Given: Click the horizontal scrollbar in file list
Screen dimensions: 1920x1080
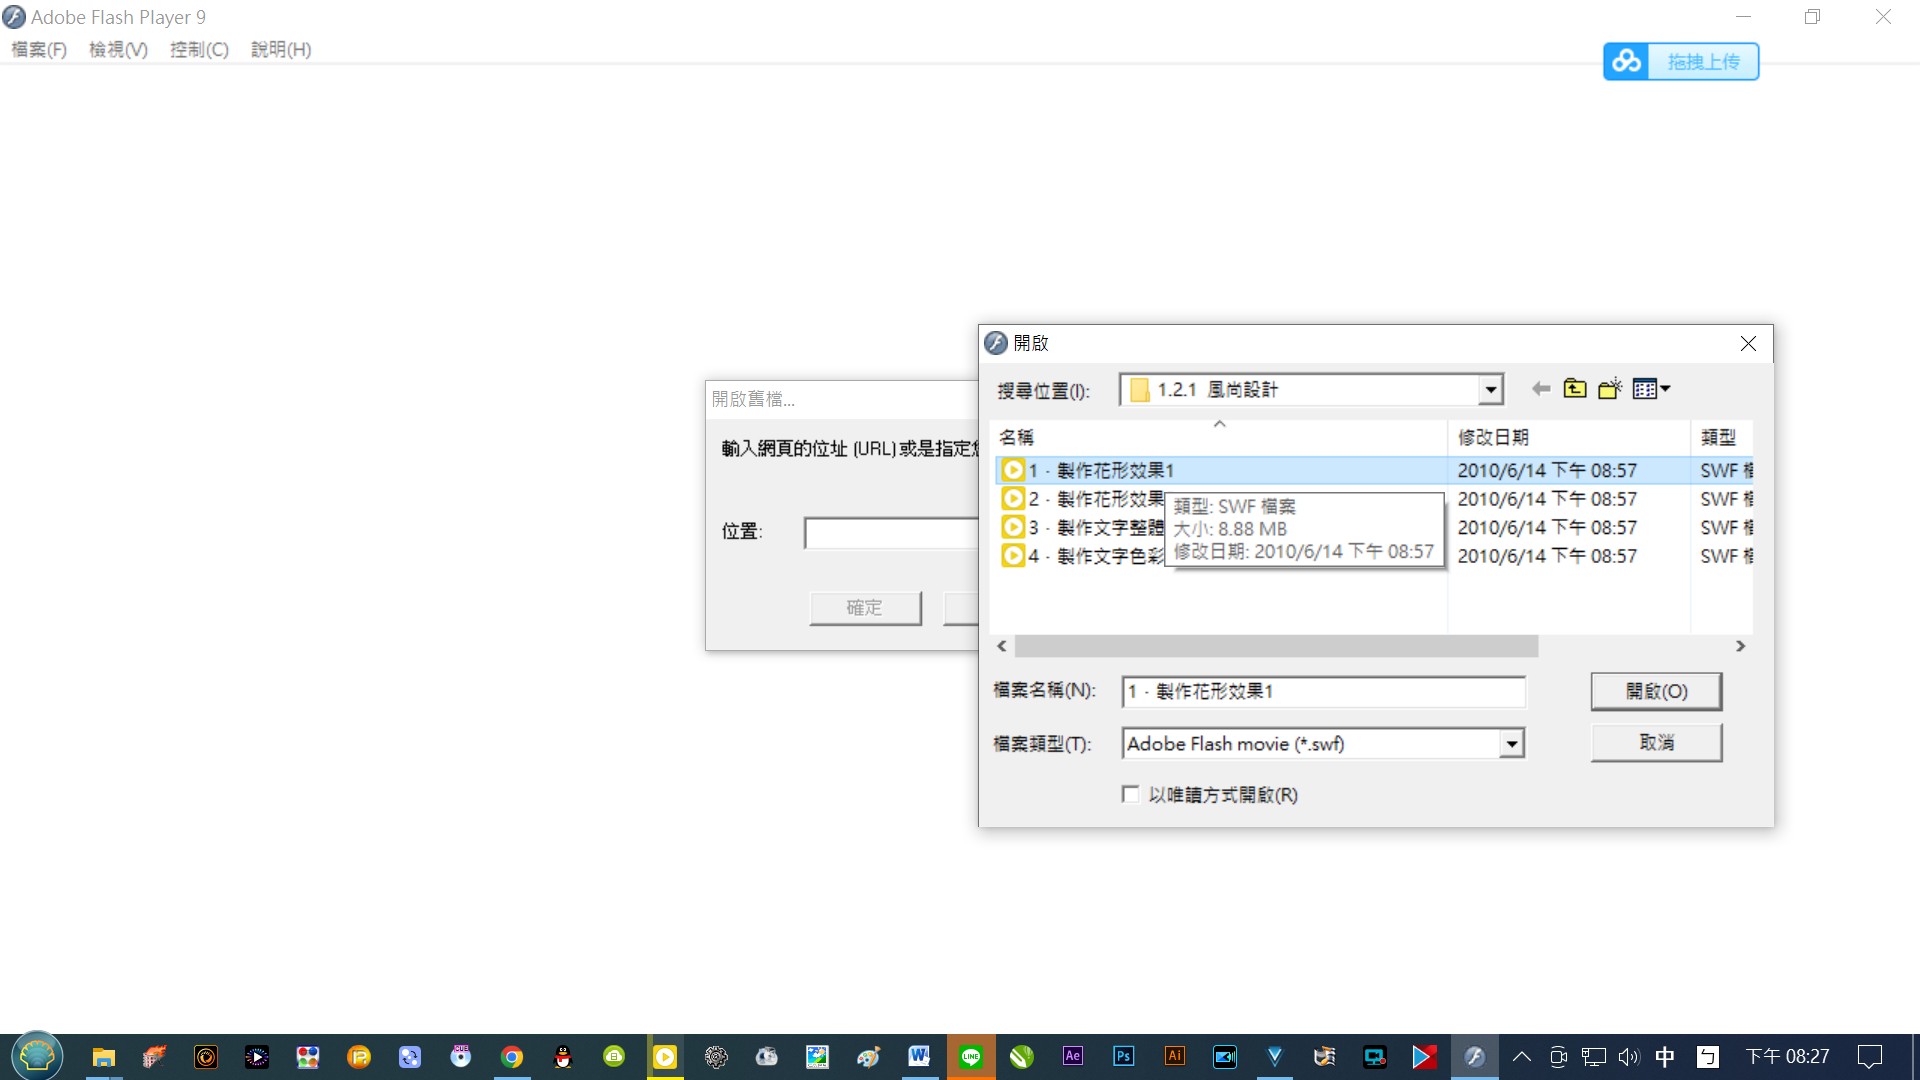Looking at the screenshot, I should click(1276, 647).
